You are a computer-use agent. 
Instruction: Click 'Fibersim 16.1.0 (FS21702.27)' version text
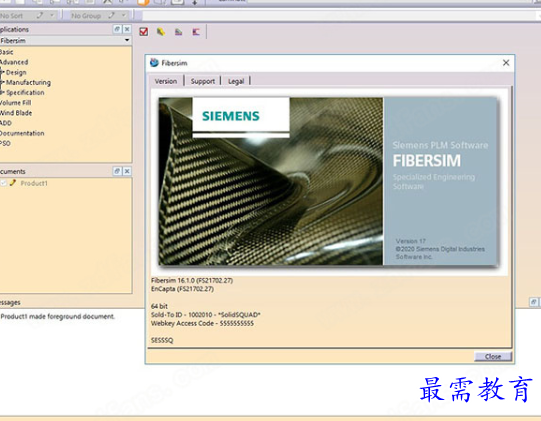coord(192,281)
